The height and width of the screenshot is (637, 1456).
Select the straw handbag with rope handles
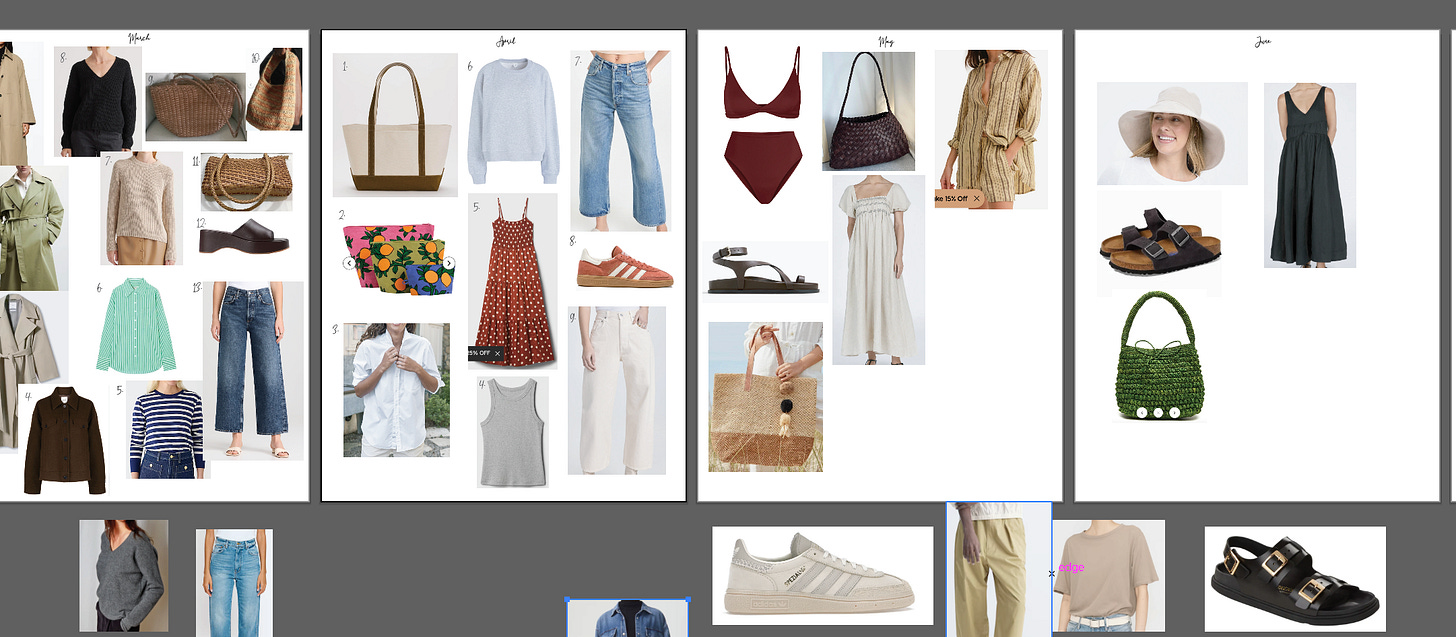(x=246, y=182)
